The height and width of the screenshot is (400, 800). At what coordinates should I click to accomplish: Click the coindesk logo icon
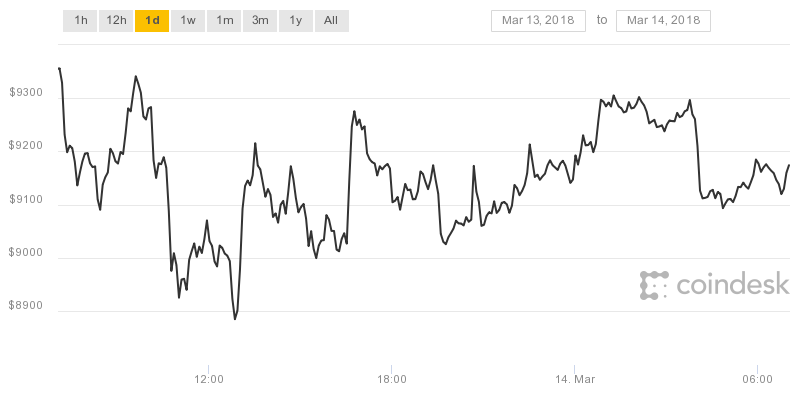(654, 285)
